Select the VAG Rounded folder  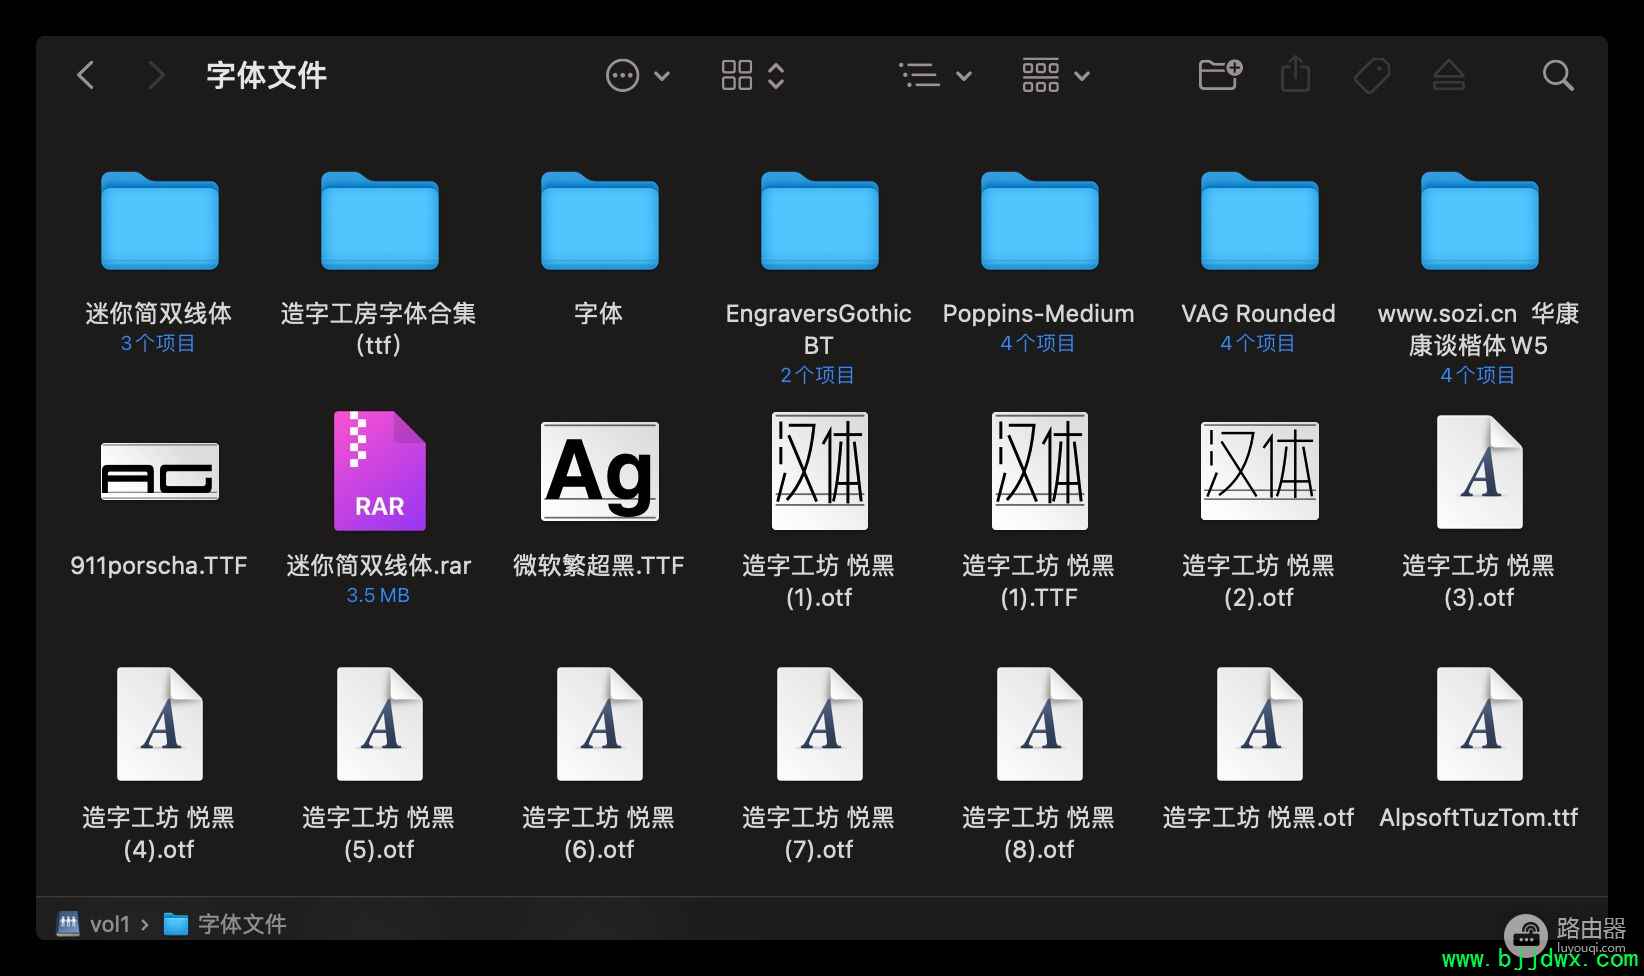[1260, 220]
